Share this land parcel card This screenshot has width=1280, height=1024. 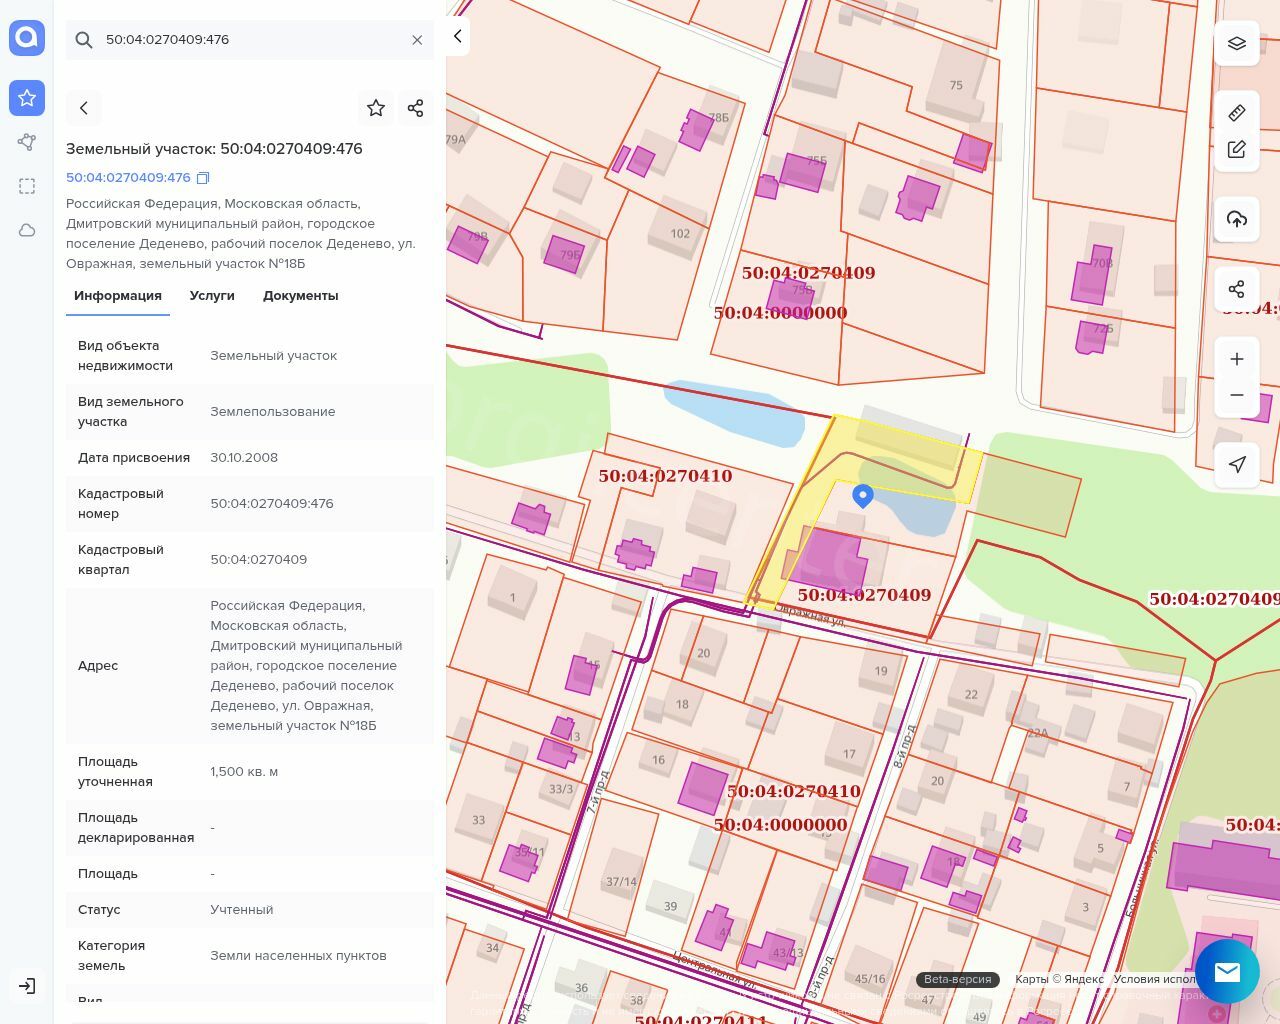416,108
